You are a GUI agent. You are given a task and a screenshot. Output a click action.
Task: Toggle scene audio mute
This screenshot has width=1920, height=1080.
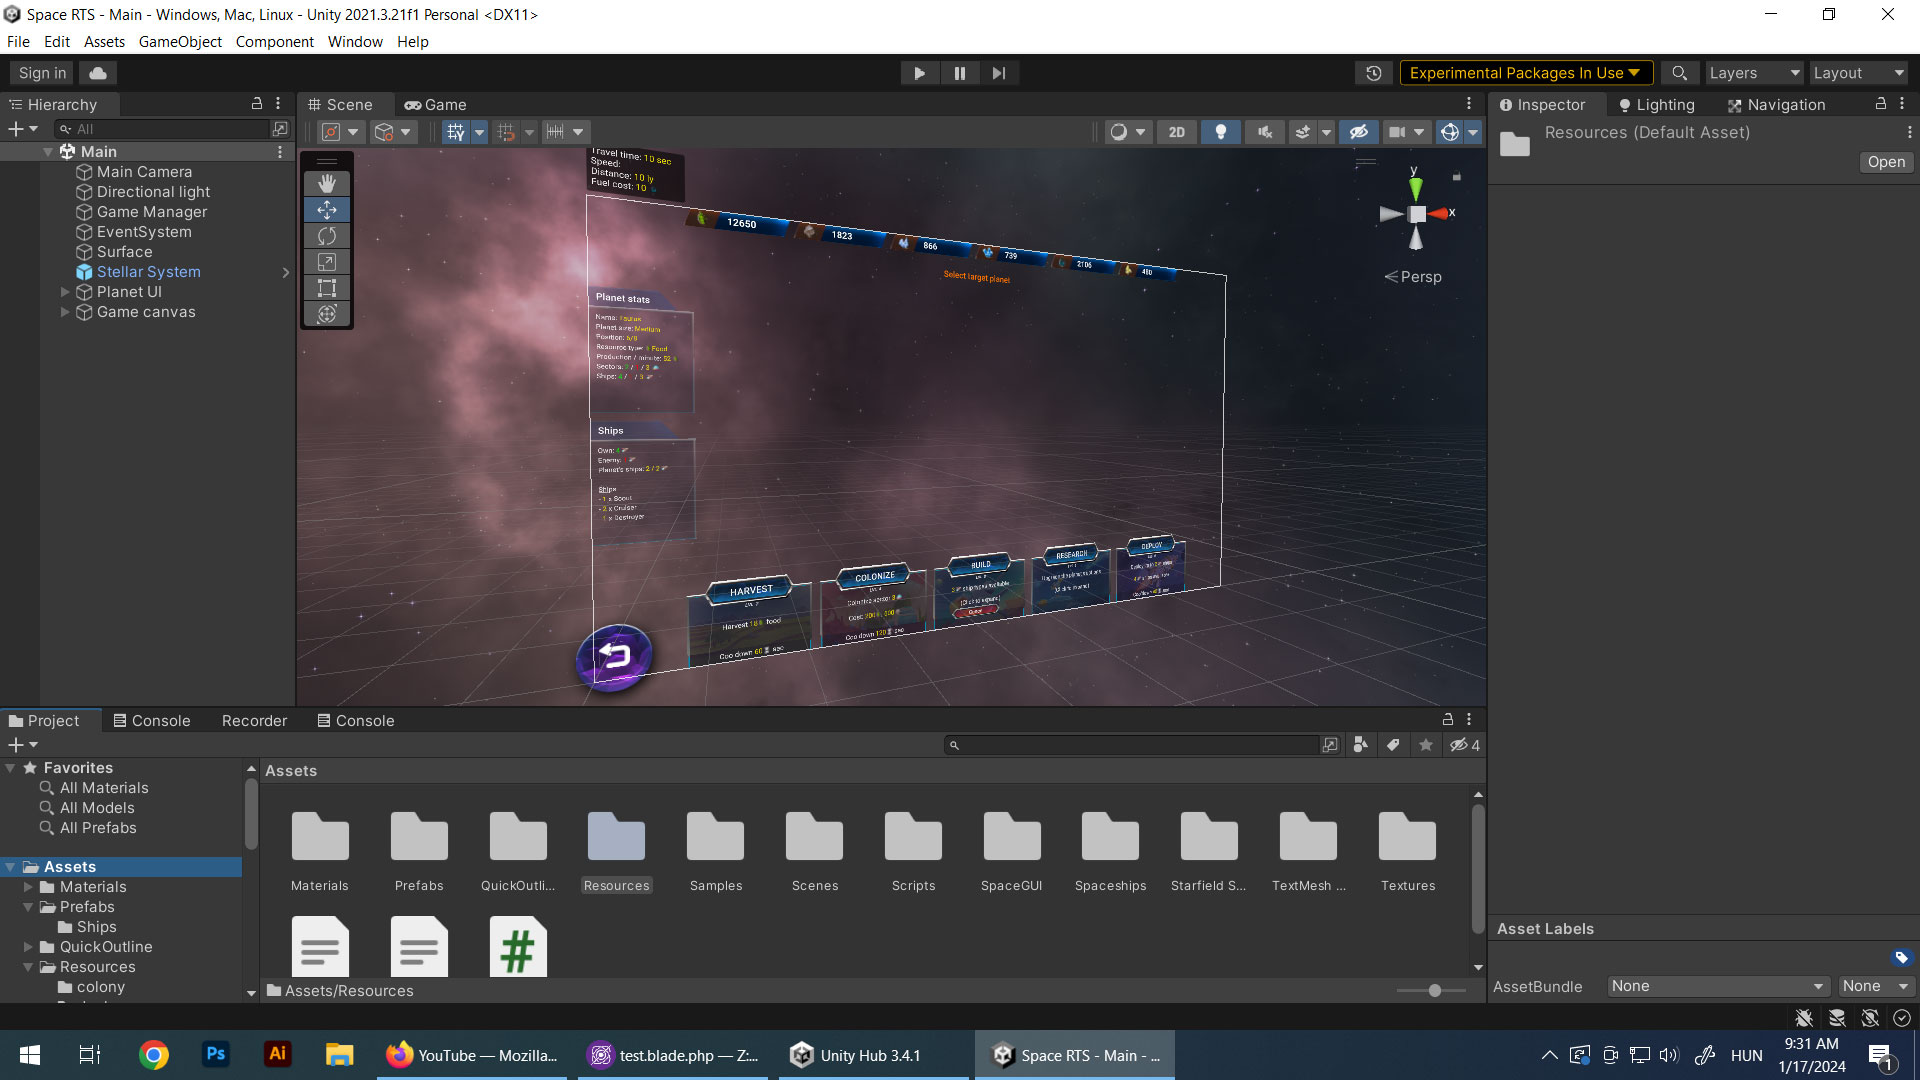1265,132
